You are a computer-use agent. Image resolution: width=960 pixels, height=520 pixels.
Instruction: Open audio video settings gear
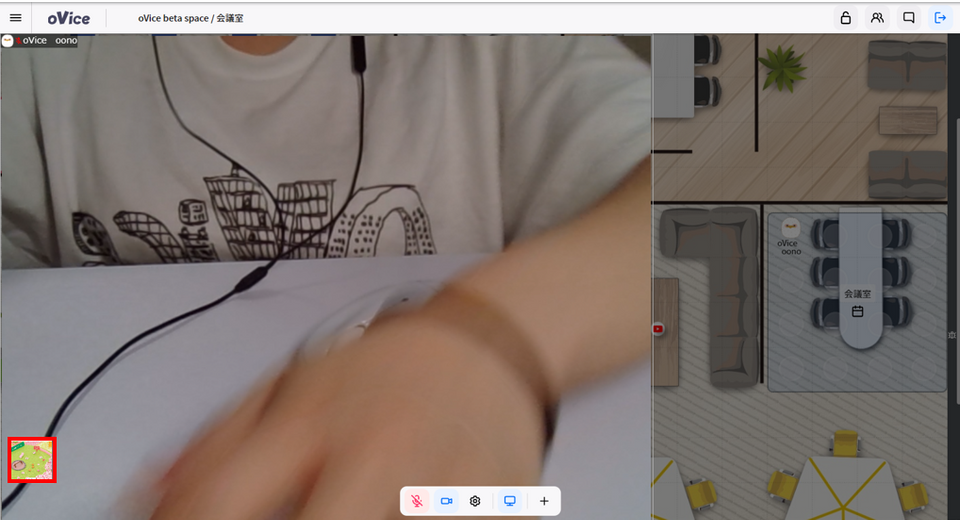pos(475,501)
